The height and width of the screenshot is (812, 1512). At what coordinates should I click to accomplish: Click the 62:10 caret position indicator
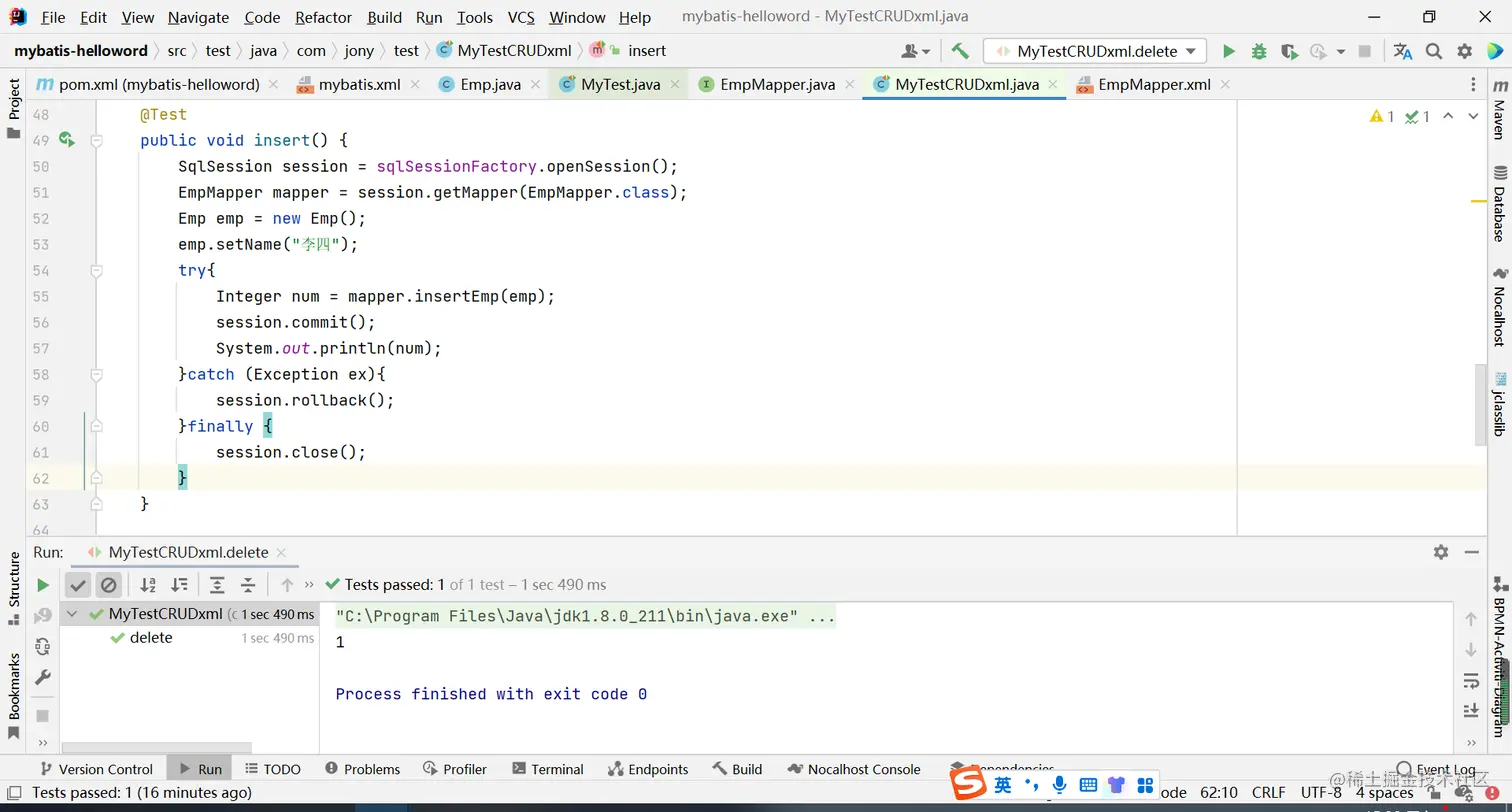pyautogui.click(x=1218, y=793)
